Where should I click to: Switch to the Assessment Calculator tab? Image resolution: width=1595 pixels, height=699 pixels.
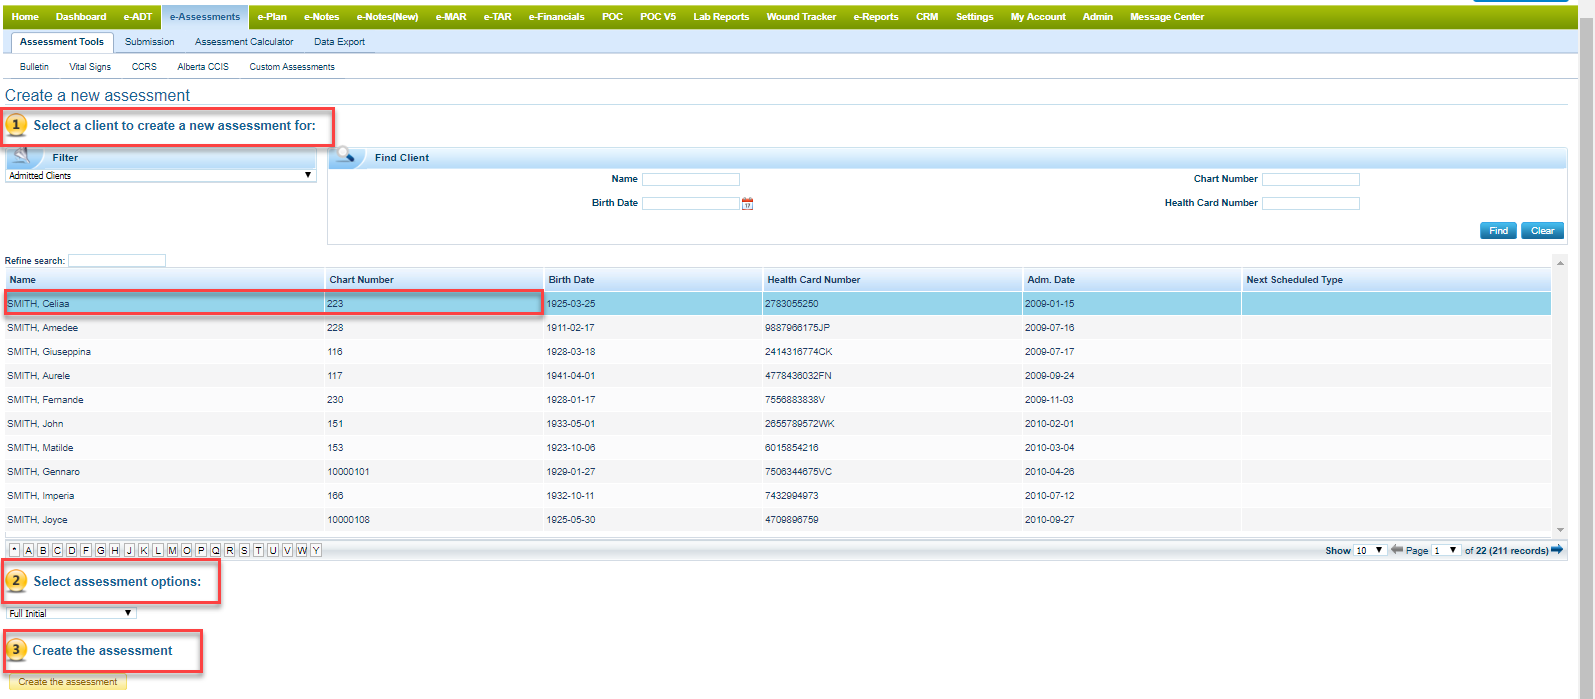(244, 42)
